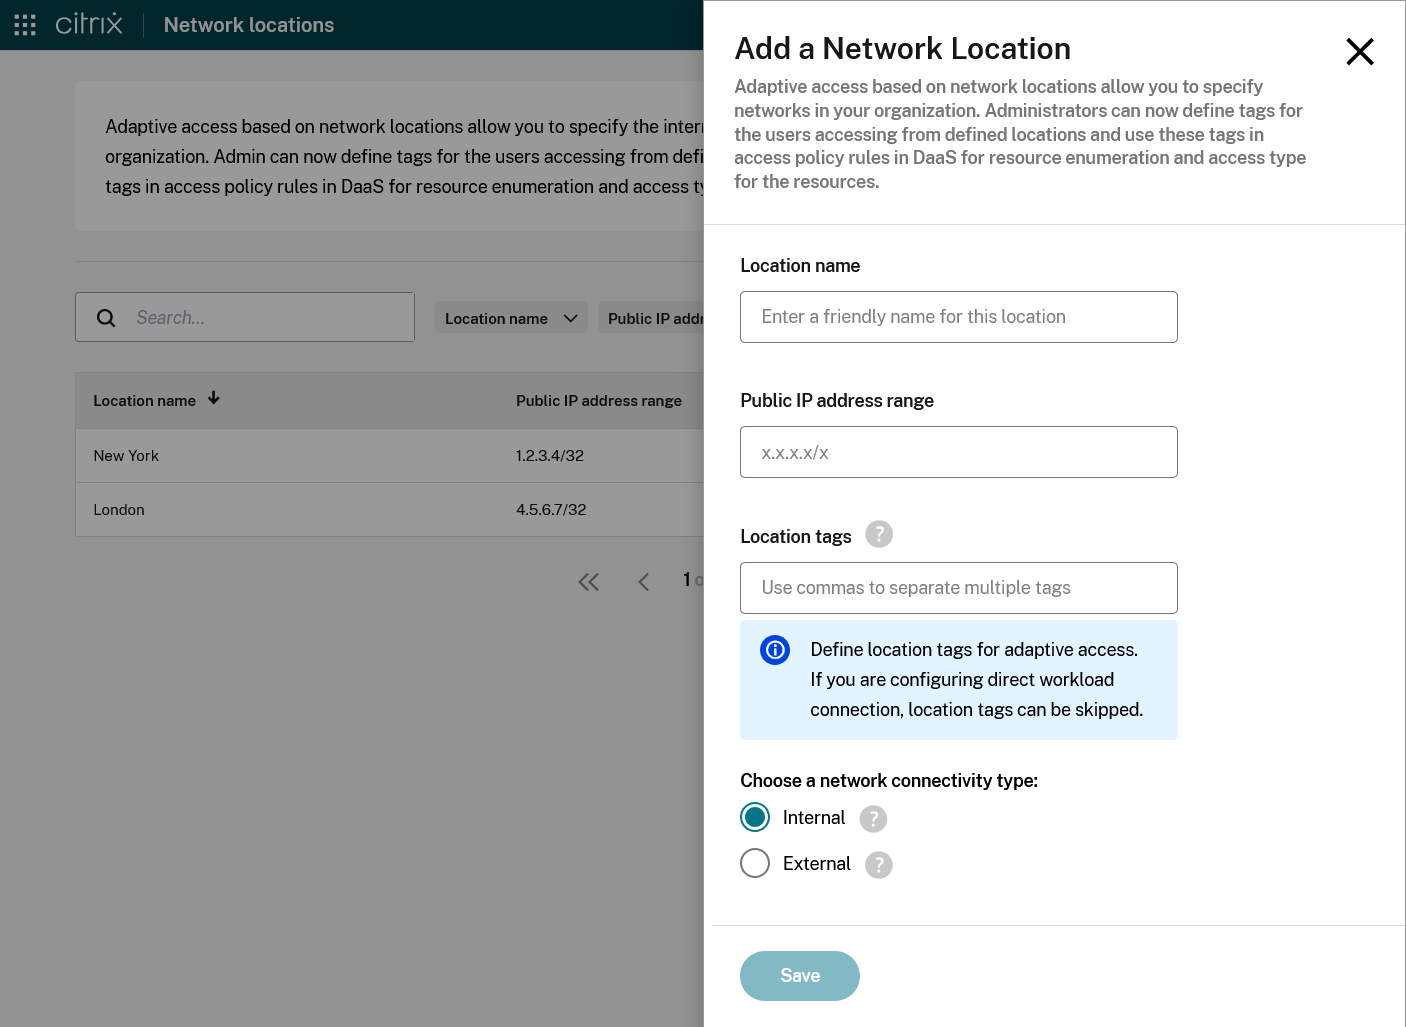This screenshot has width=1406, height=1027.
Task: Click the Citrix logo
Action: coord(88,24)
